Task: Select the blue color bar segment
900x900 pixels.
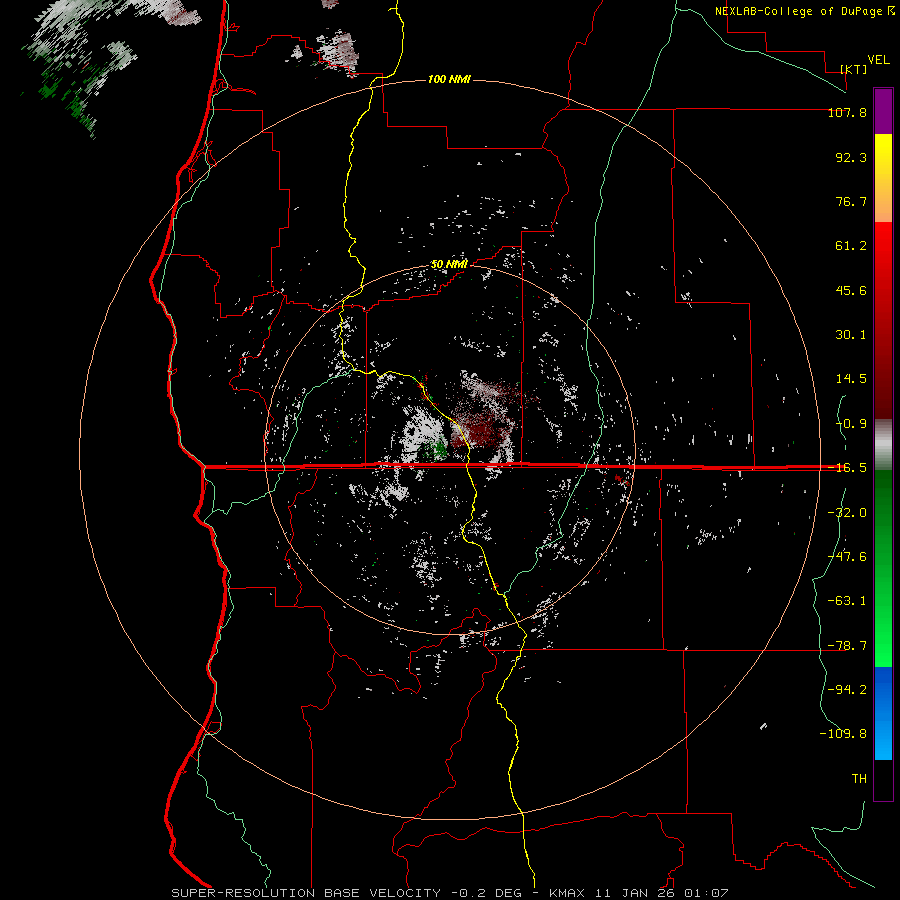Action: click(883, 713)
